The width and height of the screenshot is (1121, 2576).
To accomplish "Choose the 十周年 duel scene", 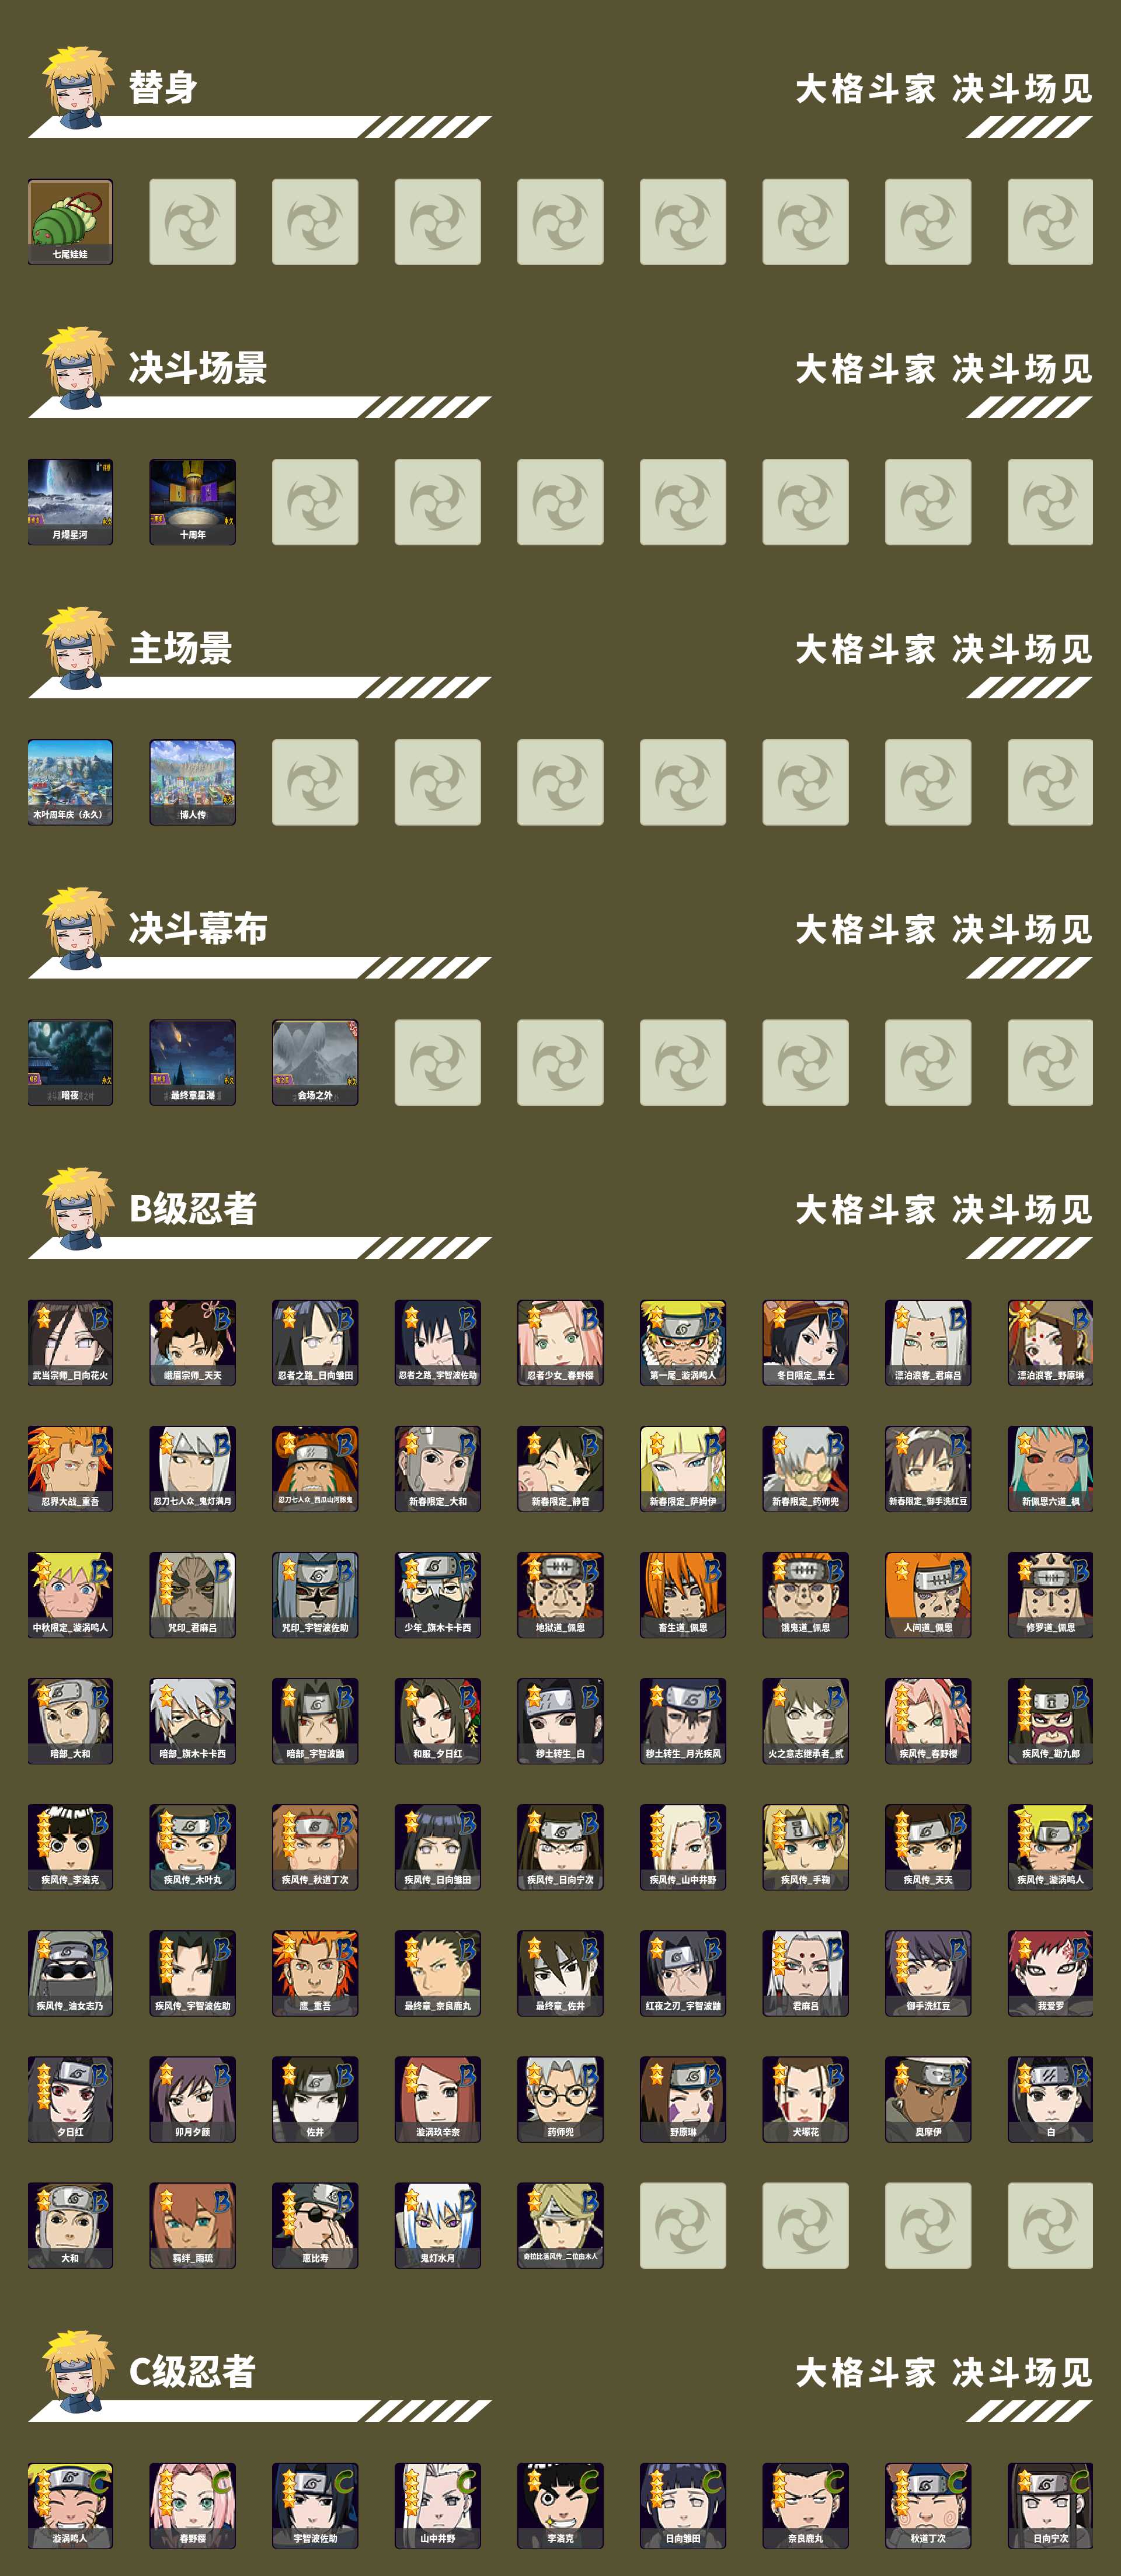I will point(192,502).
